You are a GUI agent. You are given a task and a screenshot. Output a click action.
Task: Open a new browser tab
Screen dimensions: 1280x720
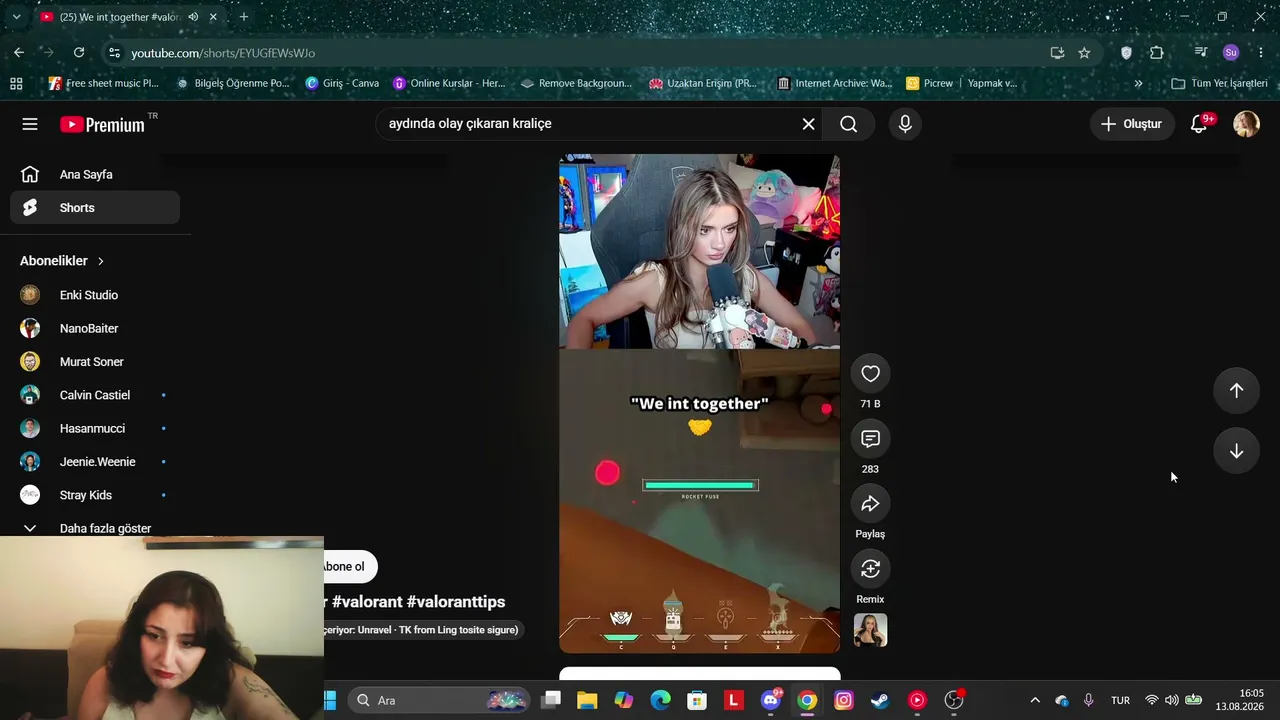[x=243, y=17]
